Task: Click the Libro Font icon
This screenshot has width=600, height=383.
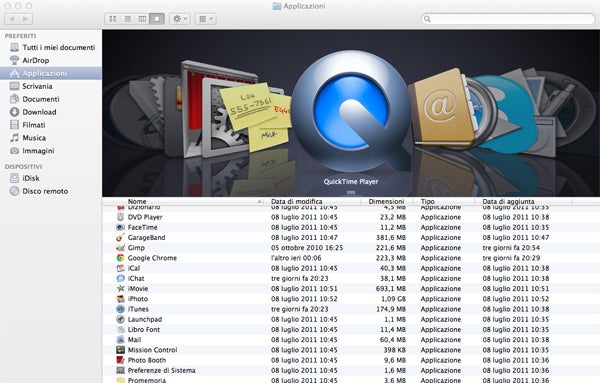Action: 121,329
